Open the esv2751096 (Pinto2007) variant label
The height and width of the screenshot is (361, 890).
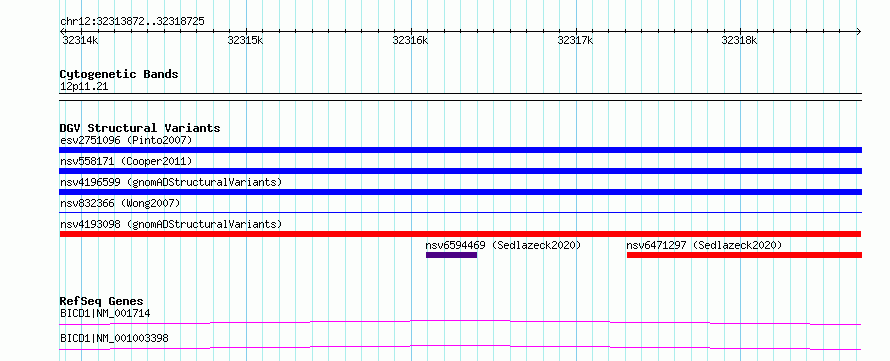pyautogui.click(x=126, y=140)
